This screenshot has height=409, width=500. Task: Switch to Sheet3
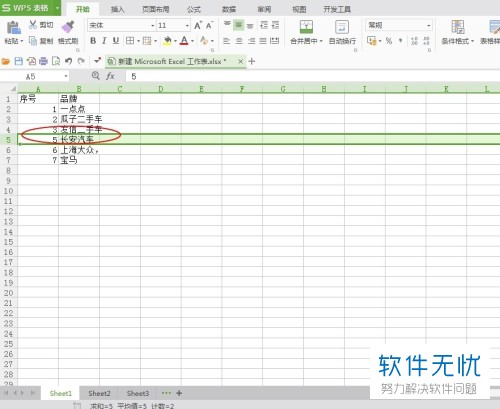pyautogui.click(x=138, y=393)
